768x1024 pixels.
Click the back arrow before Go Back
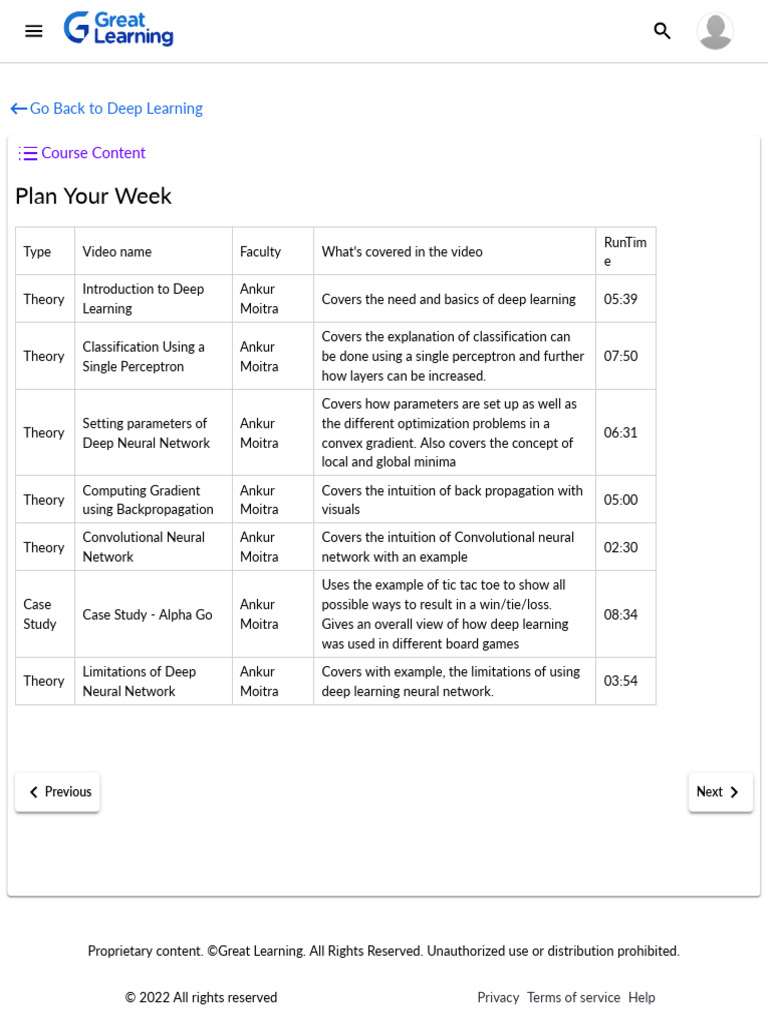tap(19, 109)
